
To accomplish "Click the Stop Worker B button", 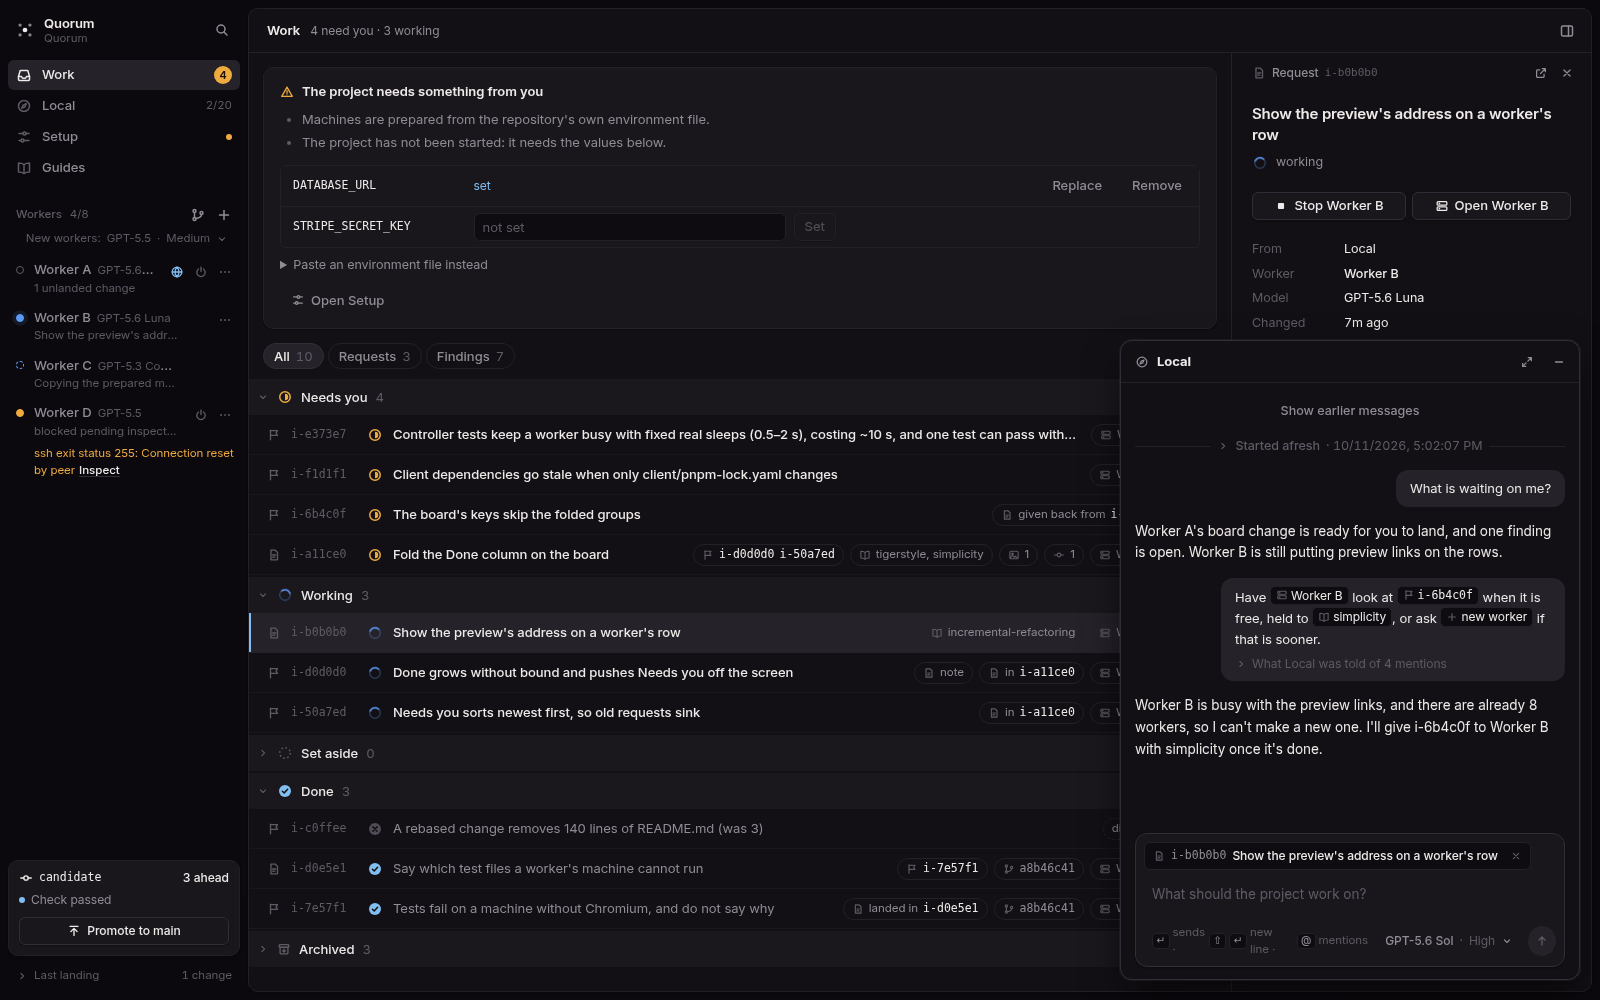I will point(1329,206).
